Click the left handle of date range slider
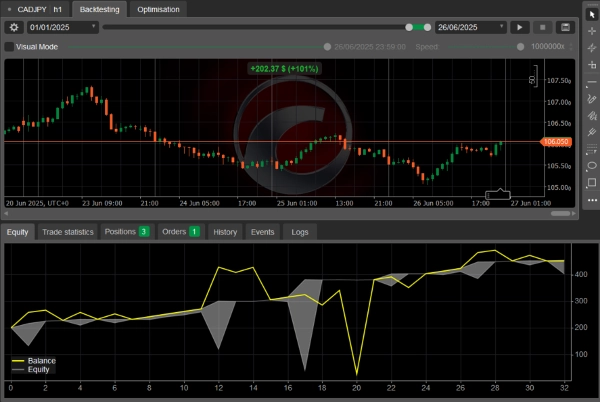The width and height of the screenshot is (600, 402). click(409, 27)
